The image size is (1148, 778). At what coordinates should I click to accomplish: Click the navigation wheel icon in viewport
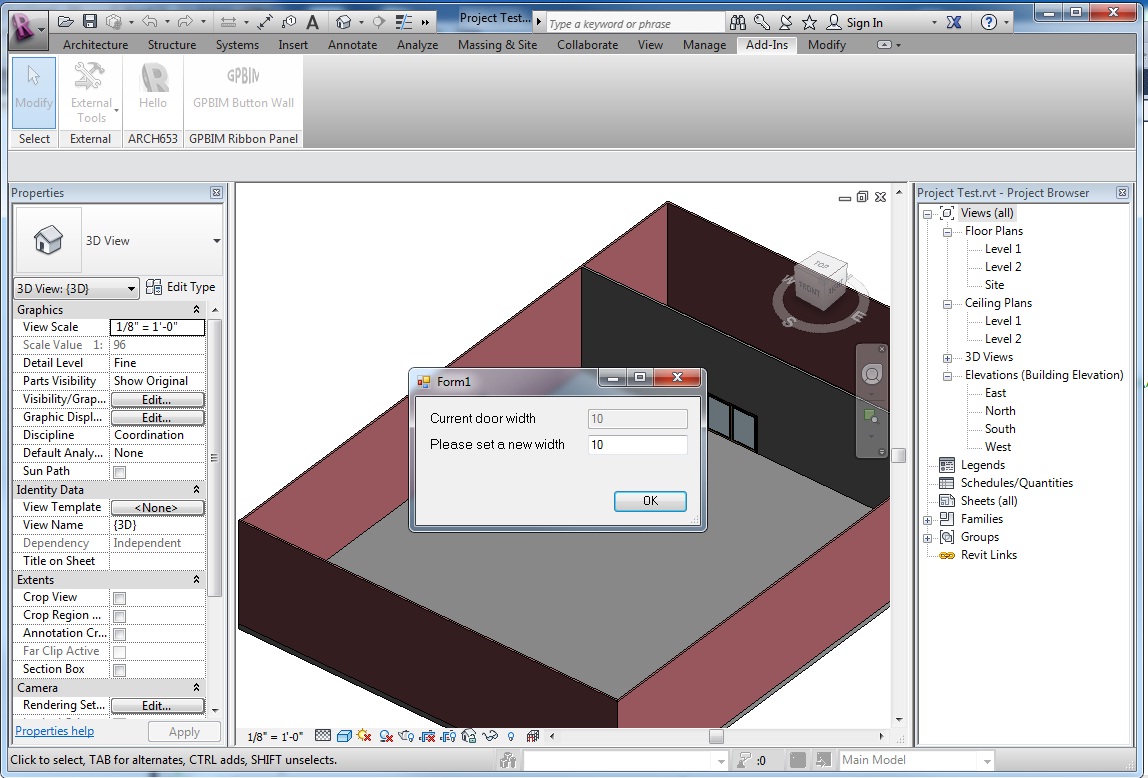[x=871, y=375]
